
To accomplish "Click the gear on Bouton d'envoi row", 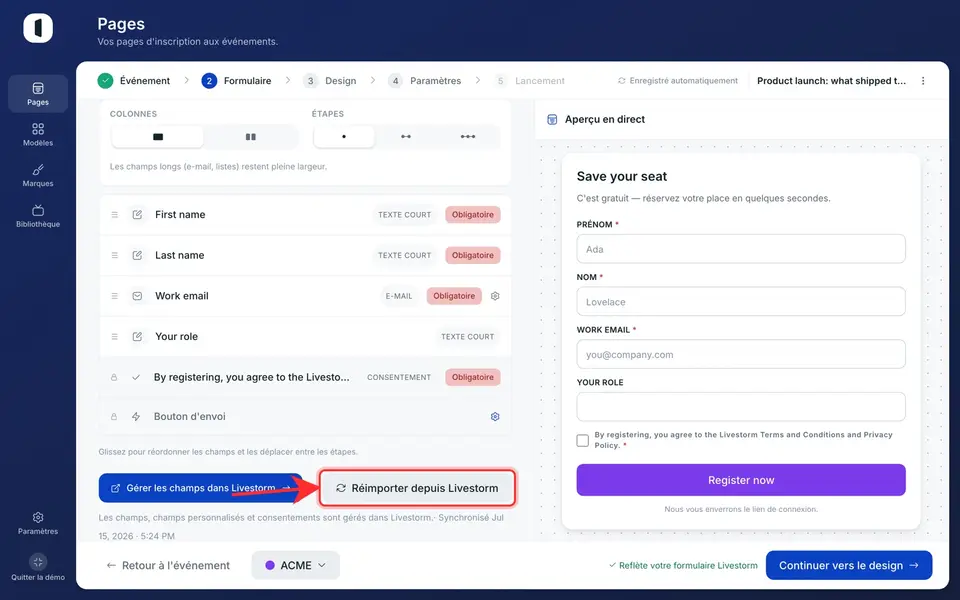I will click(495, 416).
